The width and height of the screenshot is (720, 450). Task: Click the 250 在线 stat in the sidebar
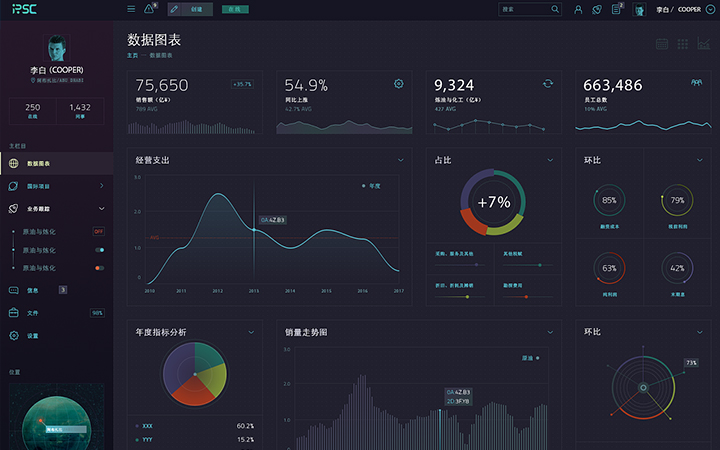tap(33, 111)
